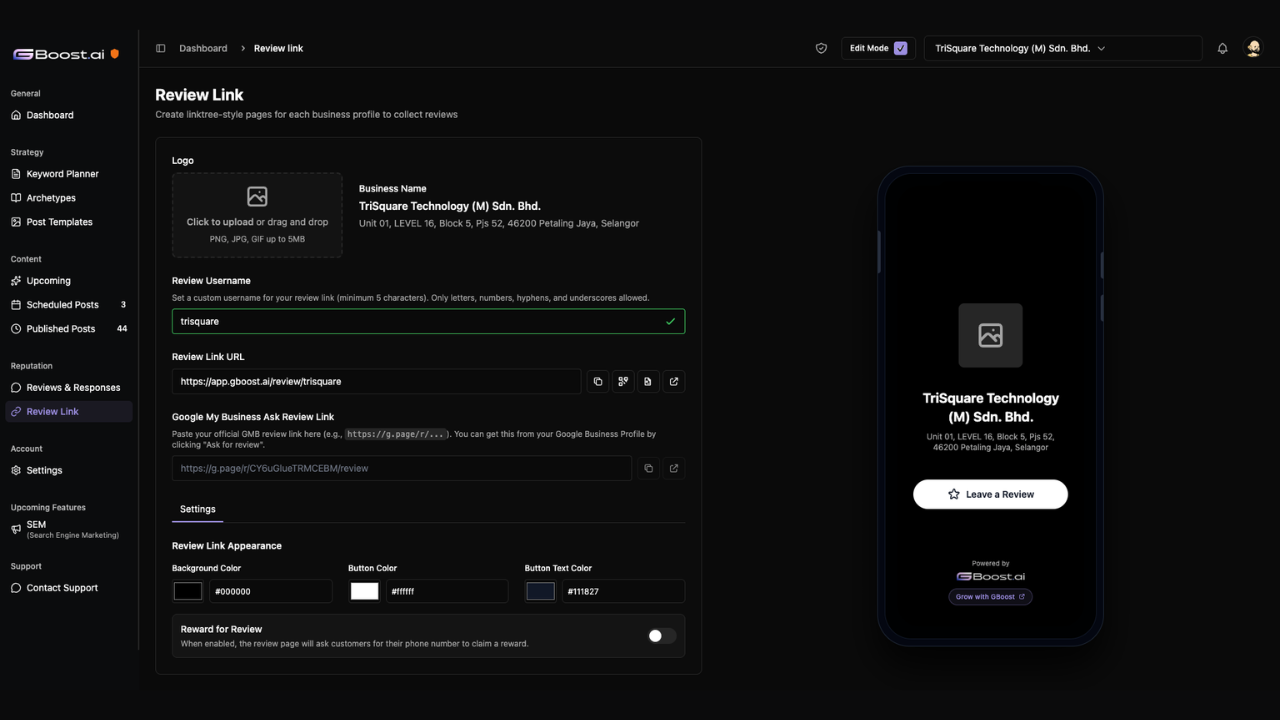Open the Background Color swatch
1280x720 pixels.
coord(187,591)
